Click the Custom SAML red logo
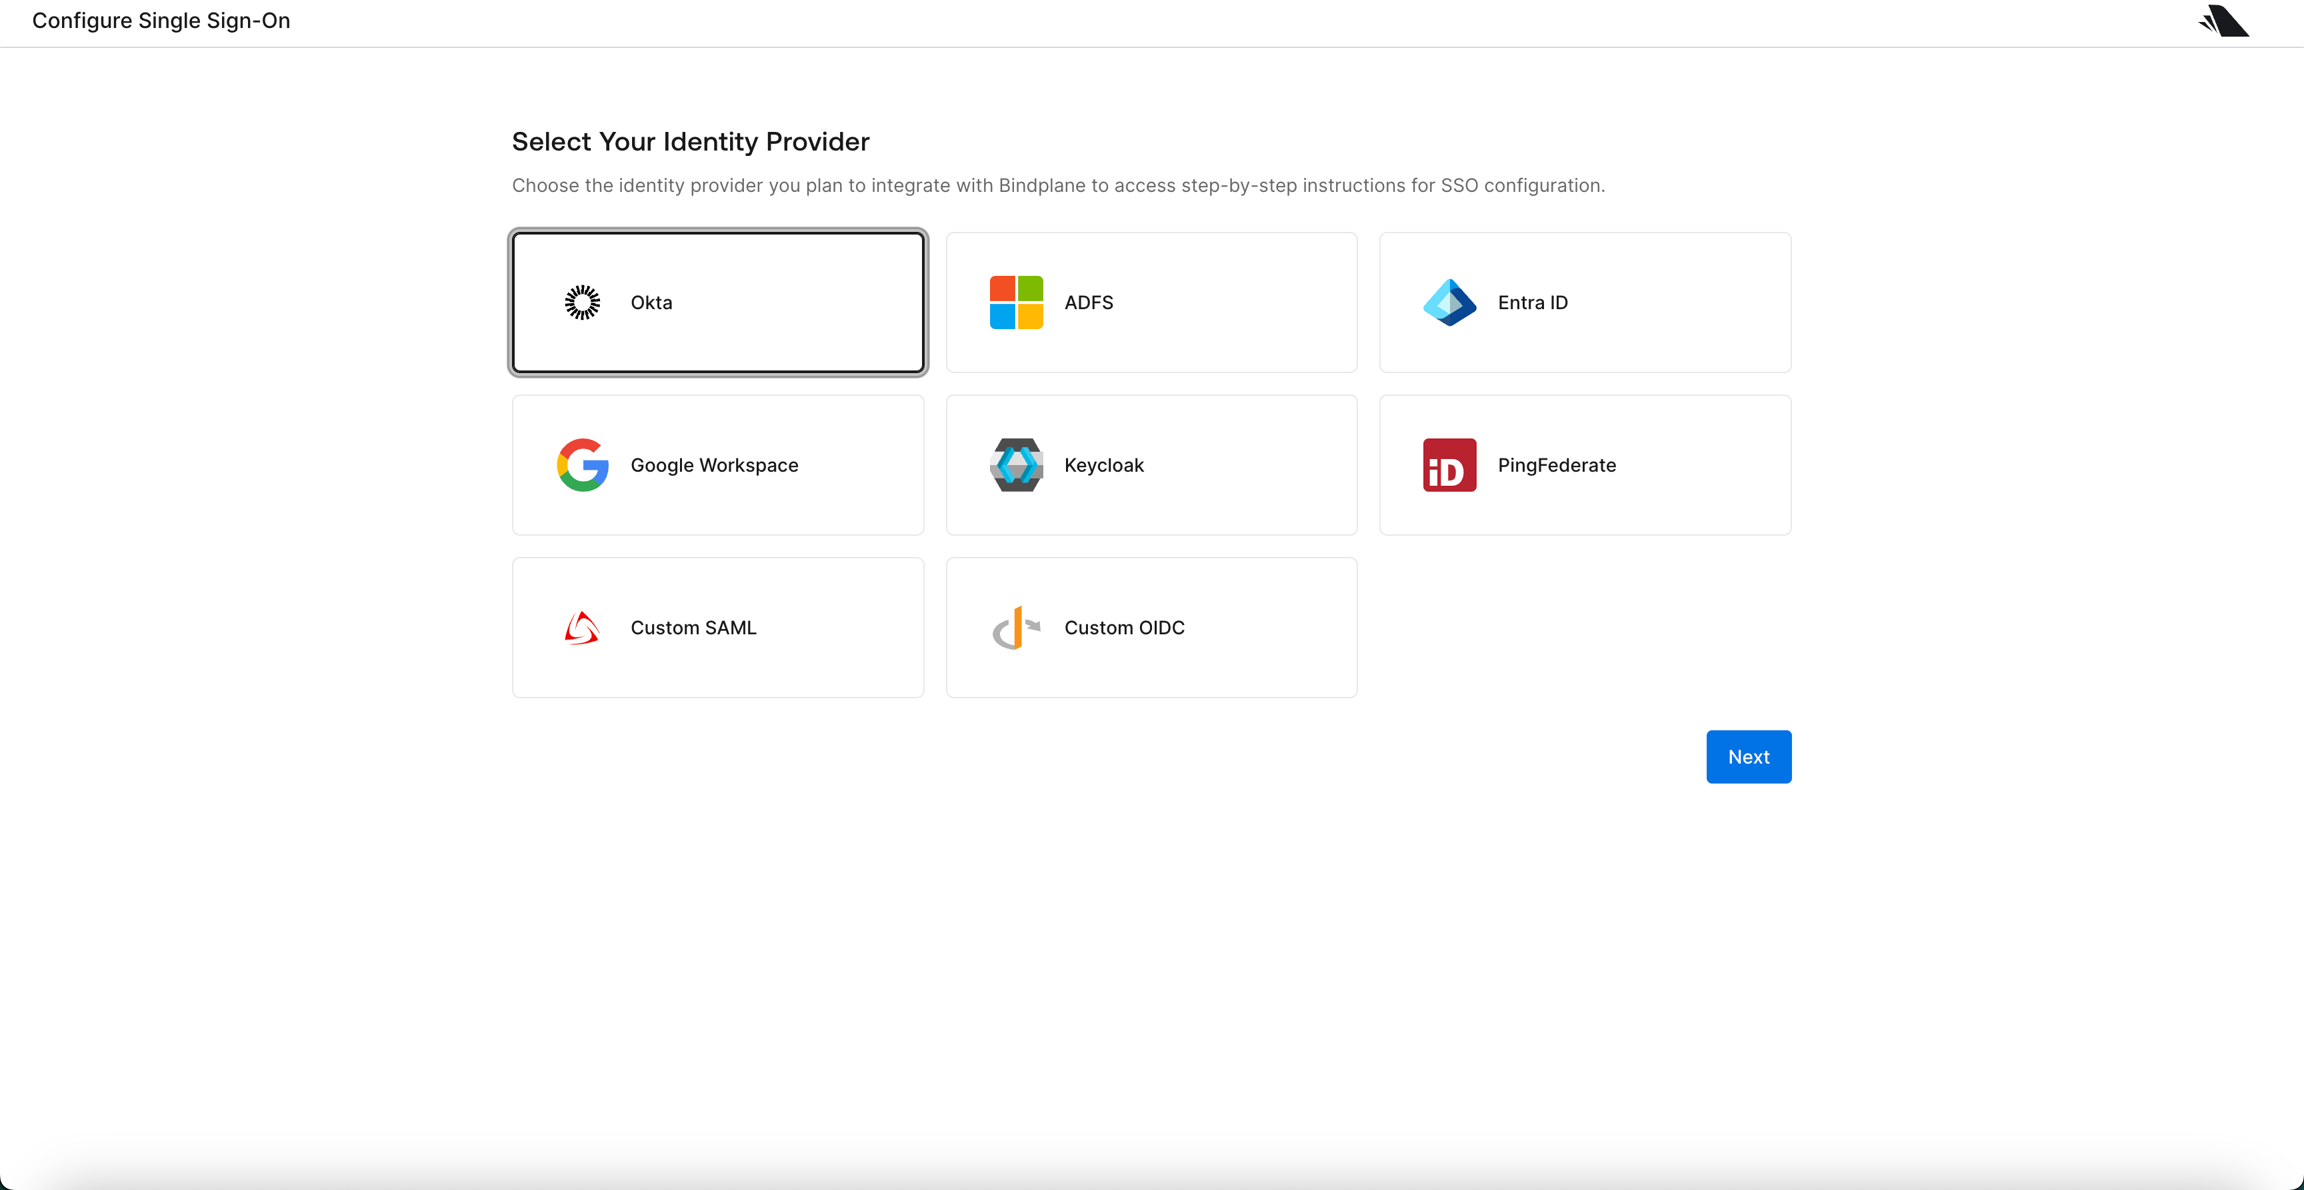 [x=582, y=627]
